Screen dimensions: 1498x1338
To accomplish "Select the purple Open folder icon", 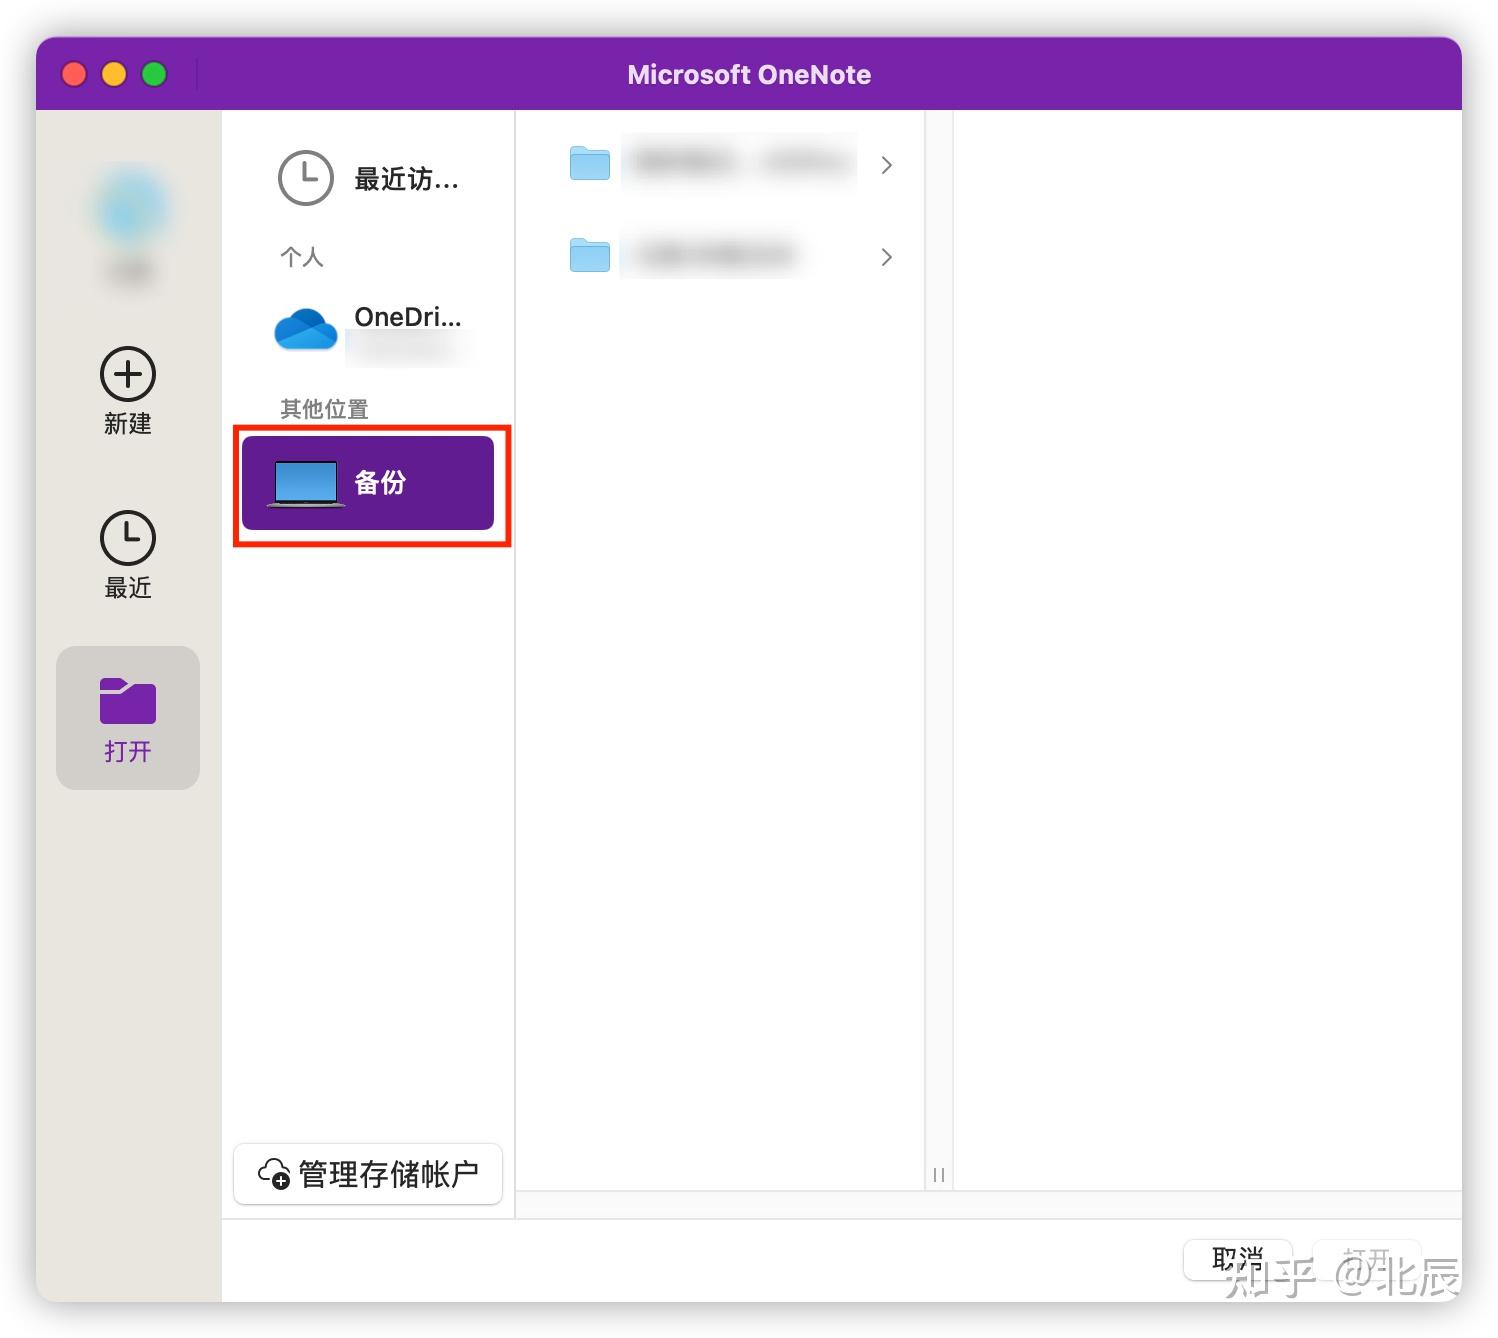I will [128, 700].
